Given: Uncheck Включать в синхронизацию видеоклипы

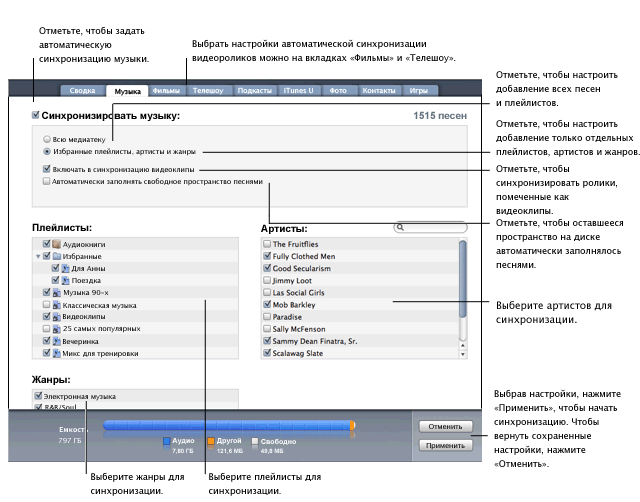Looking at the screenshot, I should [47, 169].
